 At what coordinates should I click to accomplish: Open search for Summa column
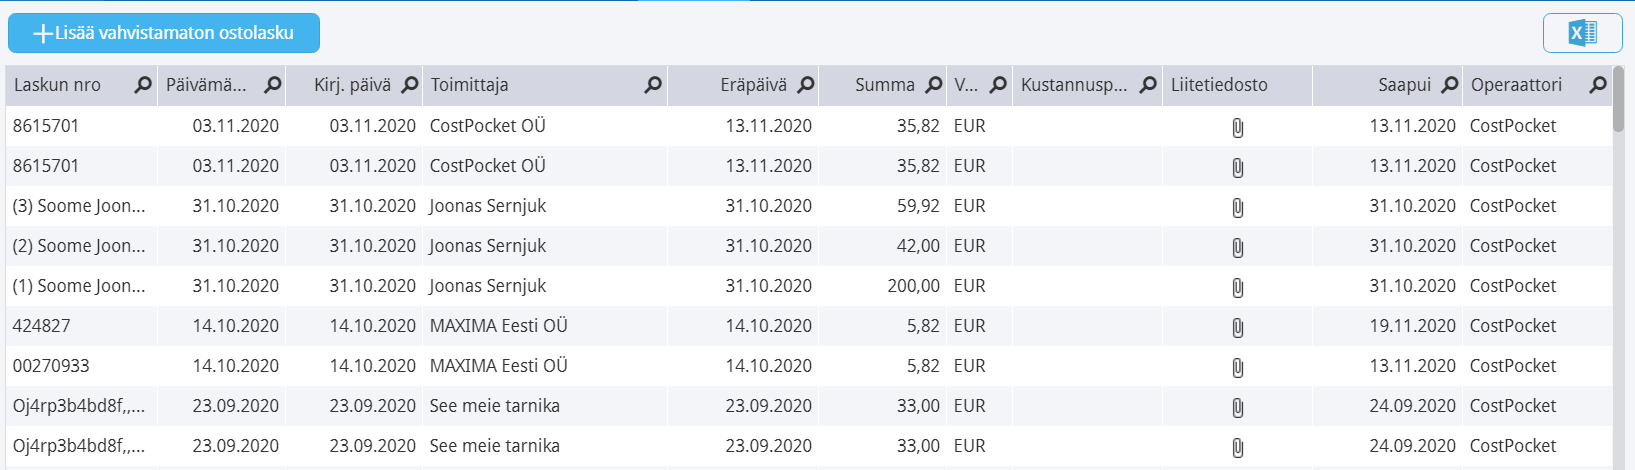coord(934,85)
